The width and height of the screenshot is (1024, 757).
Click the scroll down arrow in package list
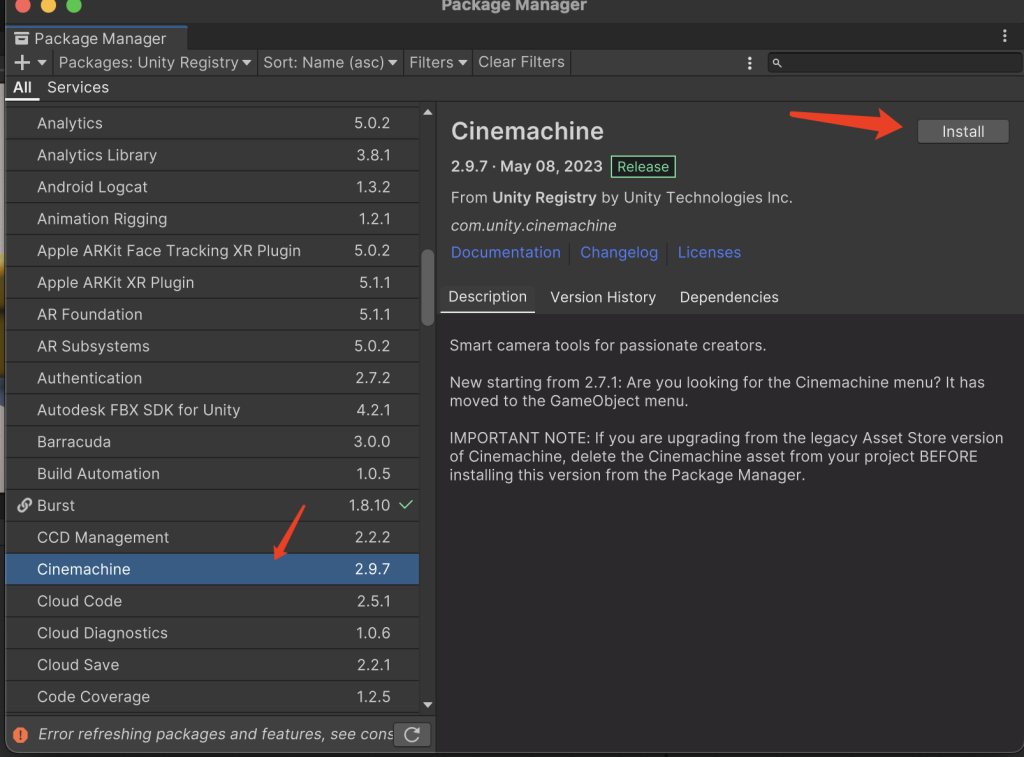coord(428,705)
